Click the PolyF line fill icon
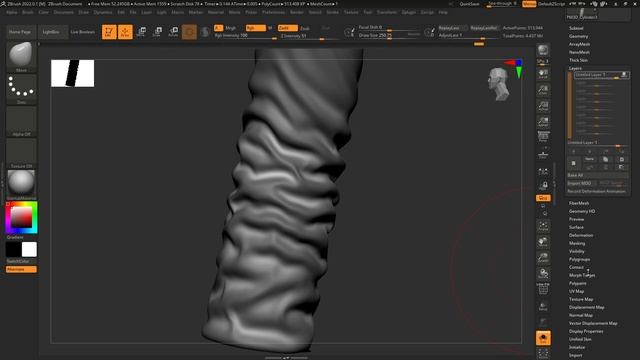The width and height of the screenshot is (640, 360). (x=543, y=289)
